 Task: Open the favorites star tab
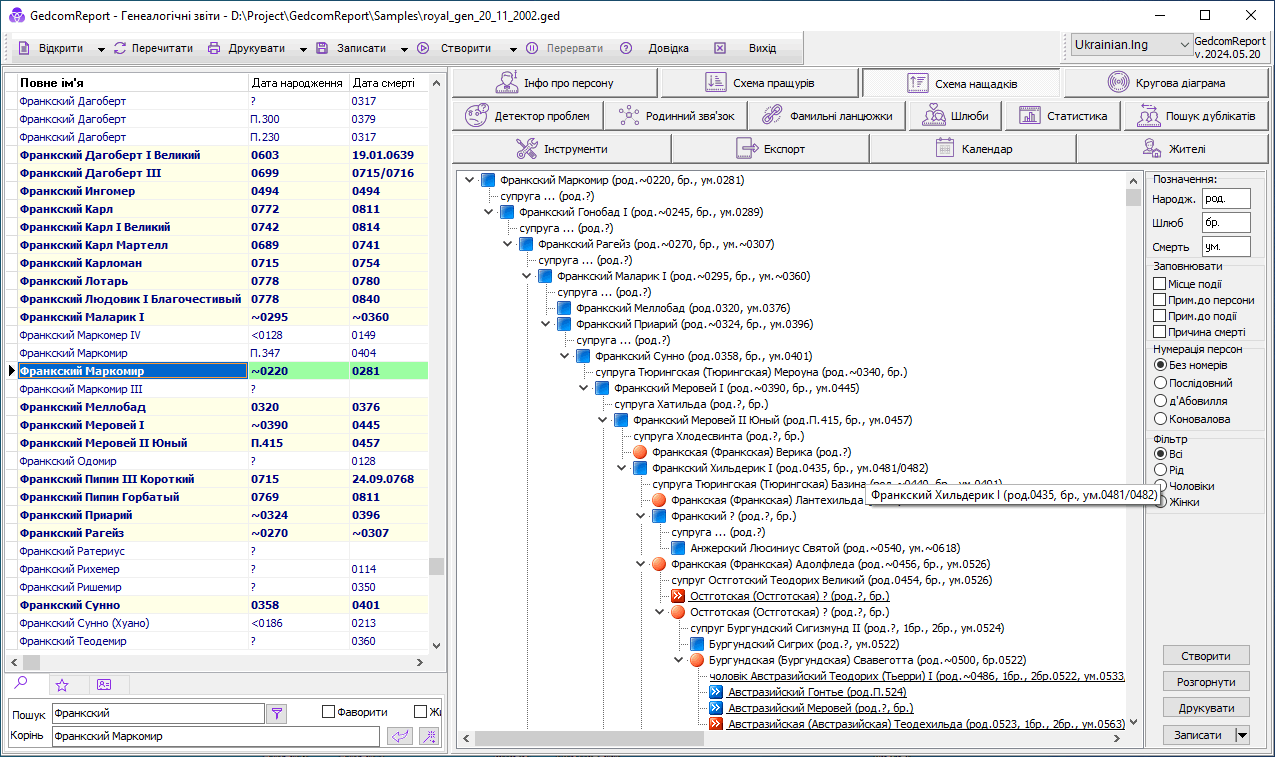pos(62,685)
